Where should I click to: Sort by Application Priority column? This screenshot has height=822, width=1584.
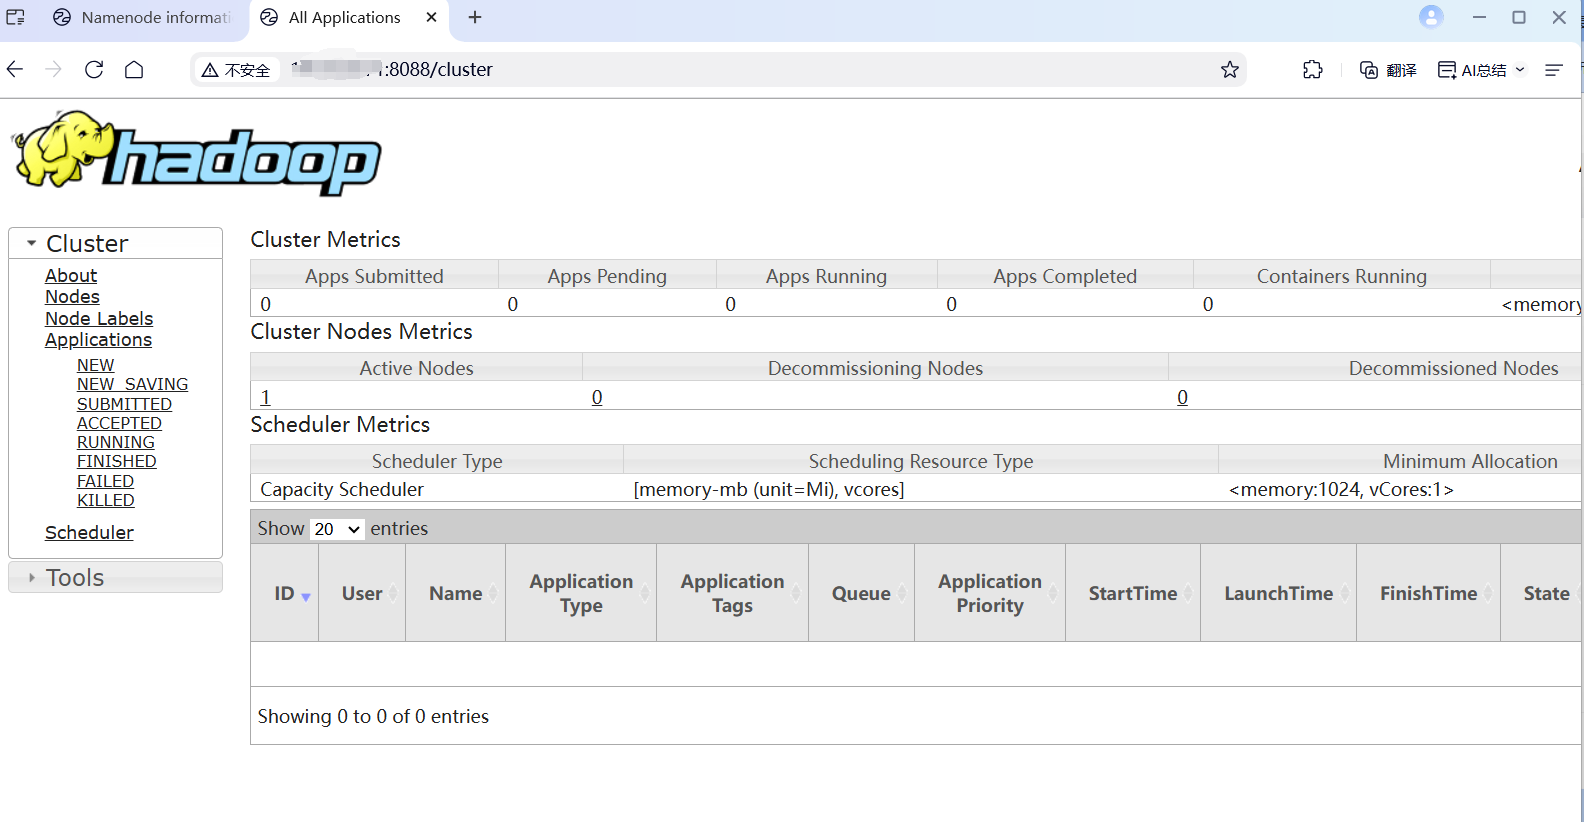tap(990, 593)
